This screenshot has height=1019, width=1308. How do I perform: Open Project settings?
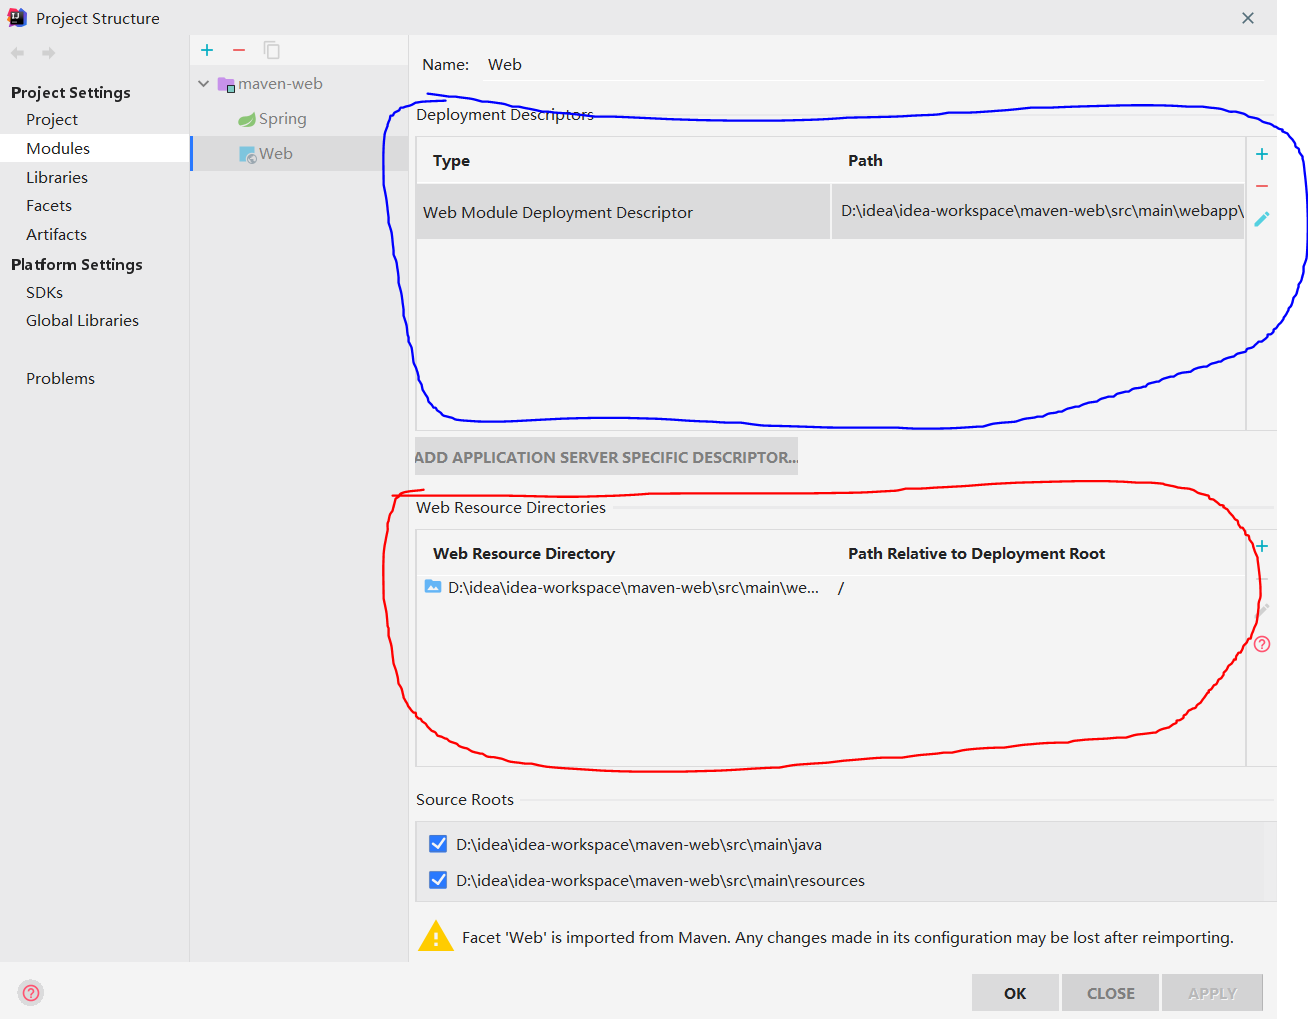[52, 120]
